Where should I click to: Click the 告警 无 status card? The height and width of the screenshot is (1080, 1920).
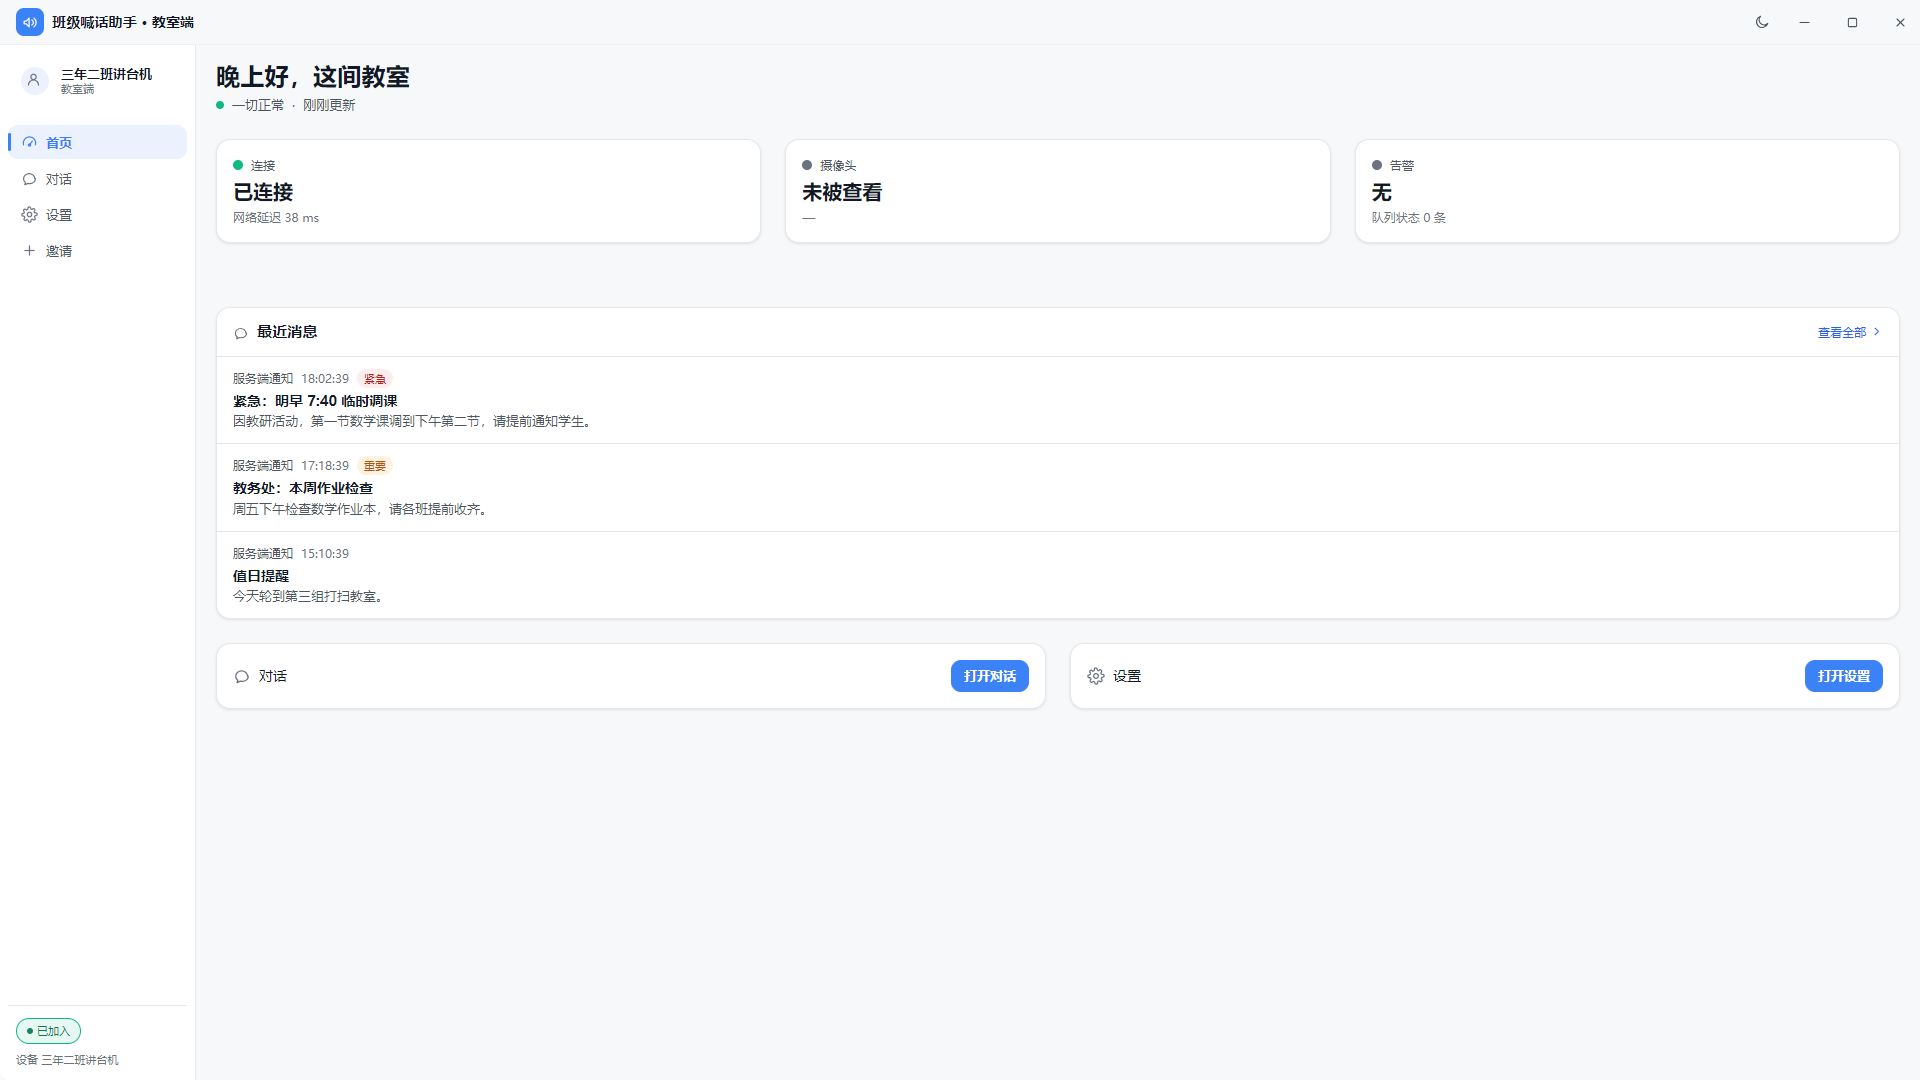(x=1627, y=191)
